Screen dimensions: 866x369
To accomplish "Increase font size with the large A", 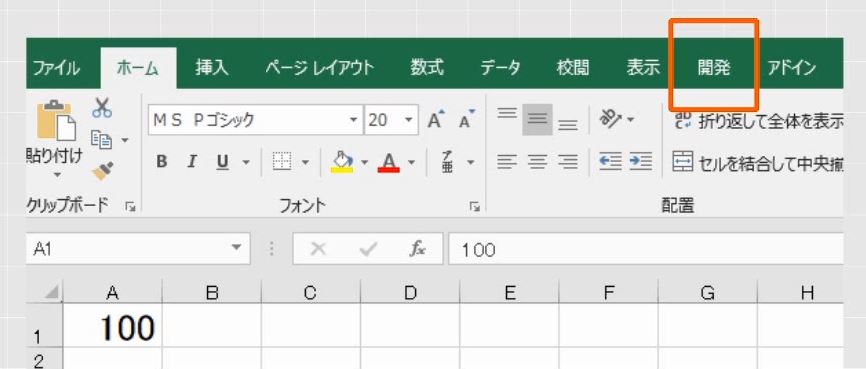I will point(436,120).
